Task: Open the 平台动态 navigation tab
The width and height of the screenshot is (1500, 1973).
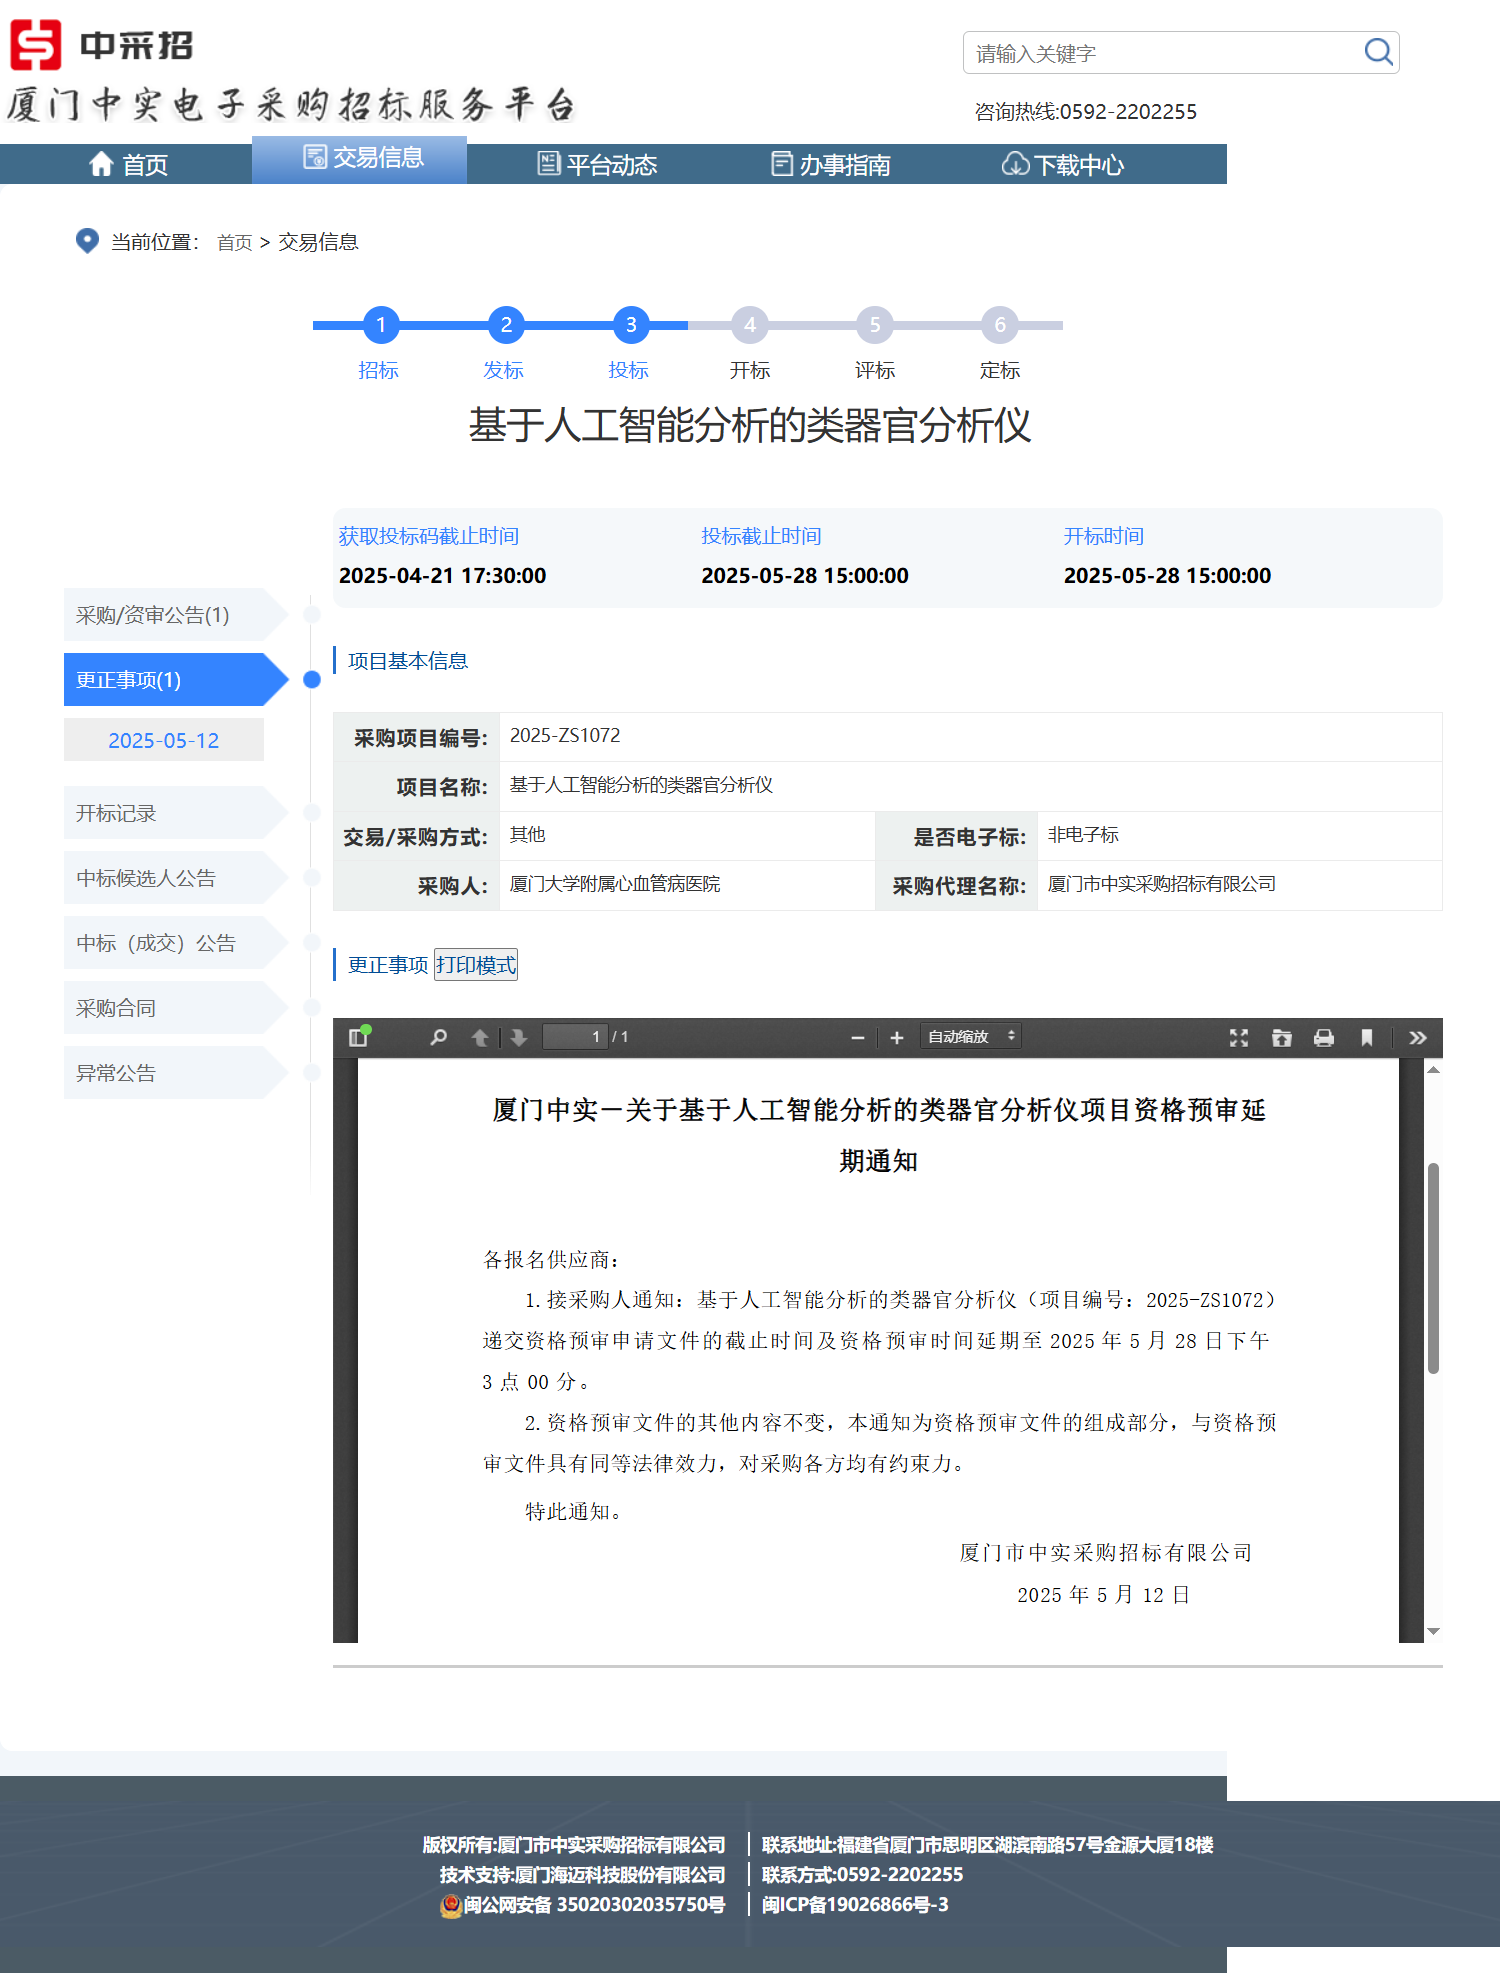Action: [x=597, y=164]
